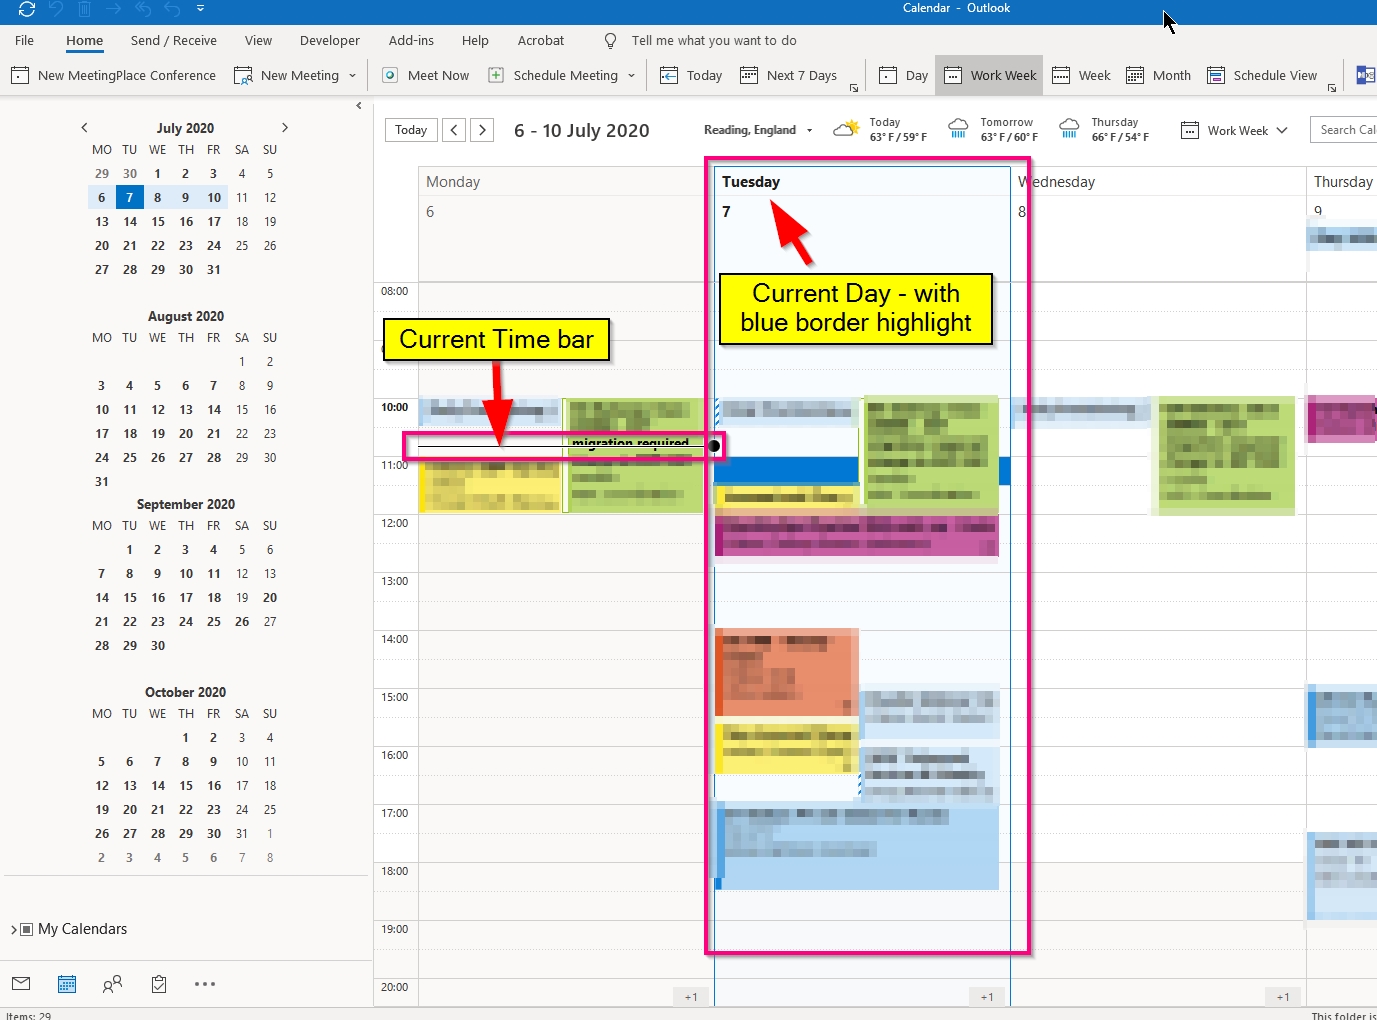
Task: Collapse the folder pane with the chevron
Action: [359, 106]
